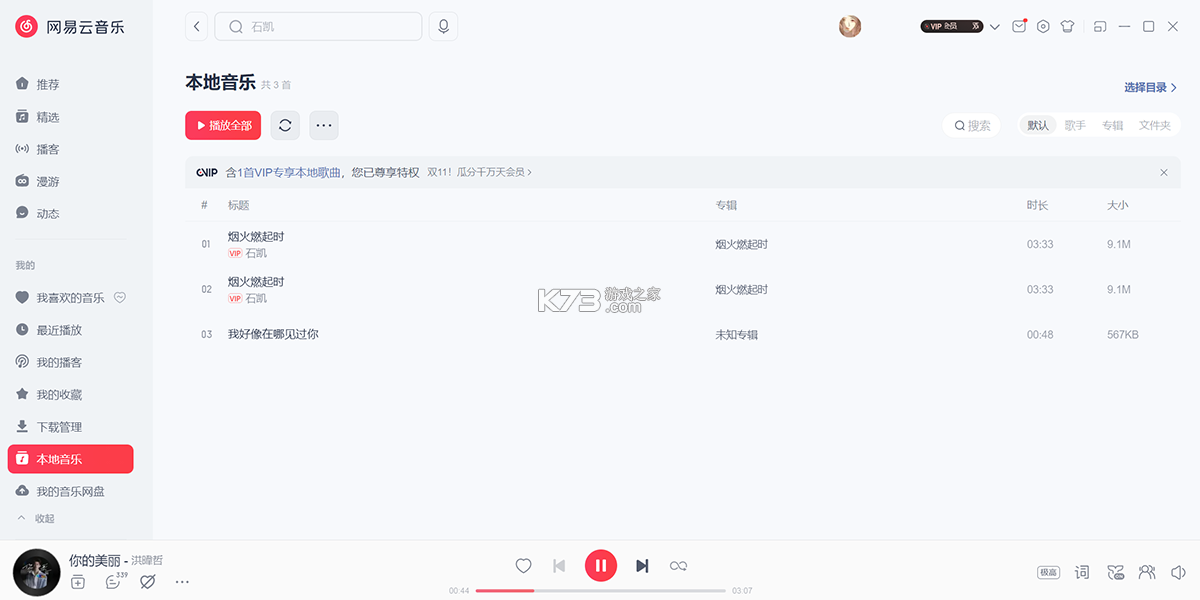
Task: Open lyrics with 词 icon
Action: point(1082,572)
